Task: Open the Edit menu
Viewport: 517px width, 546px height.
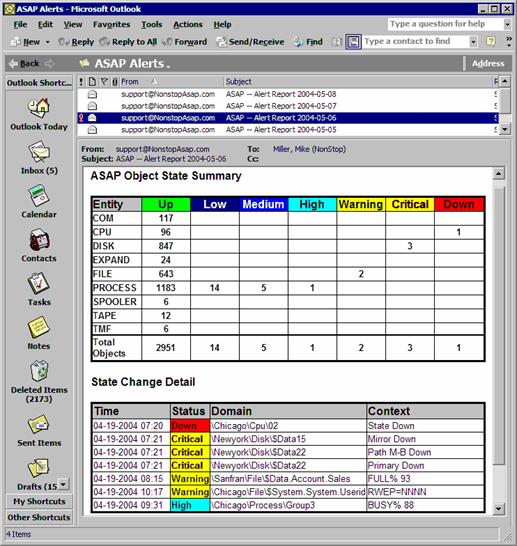Action: tap(45, 24)
